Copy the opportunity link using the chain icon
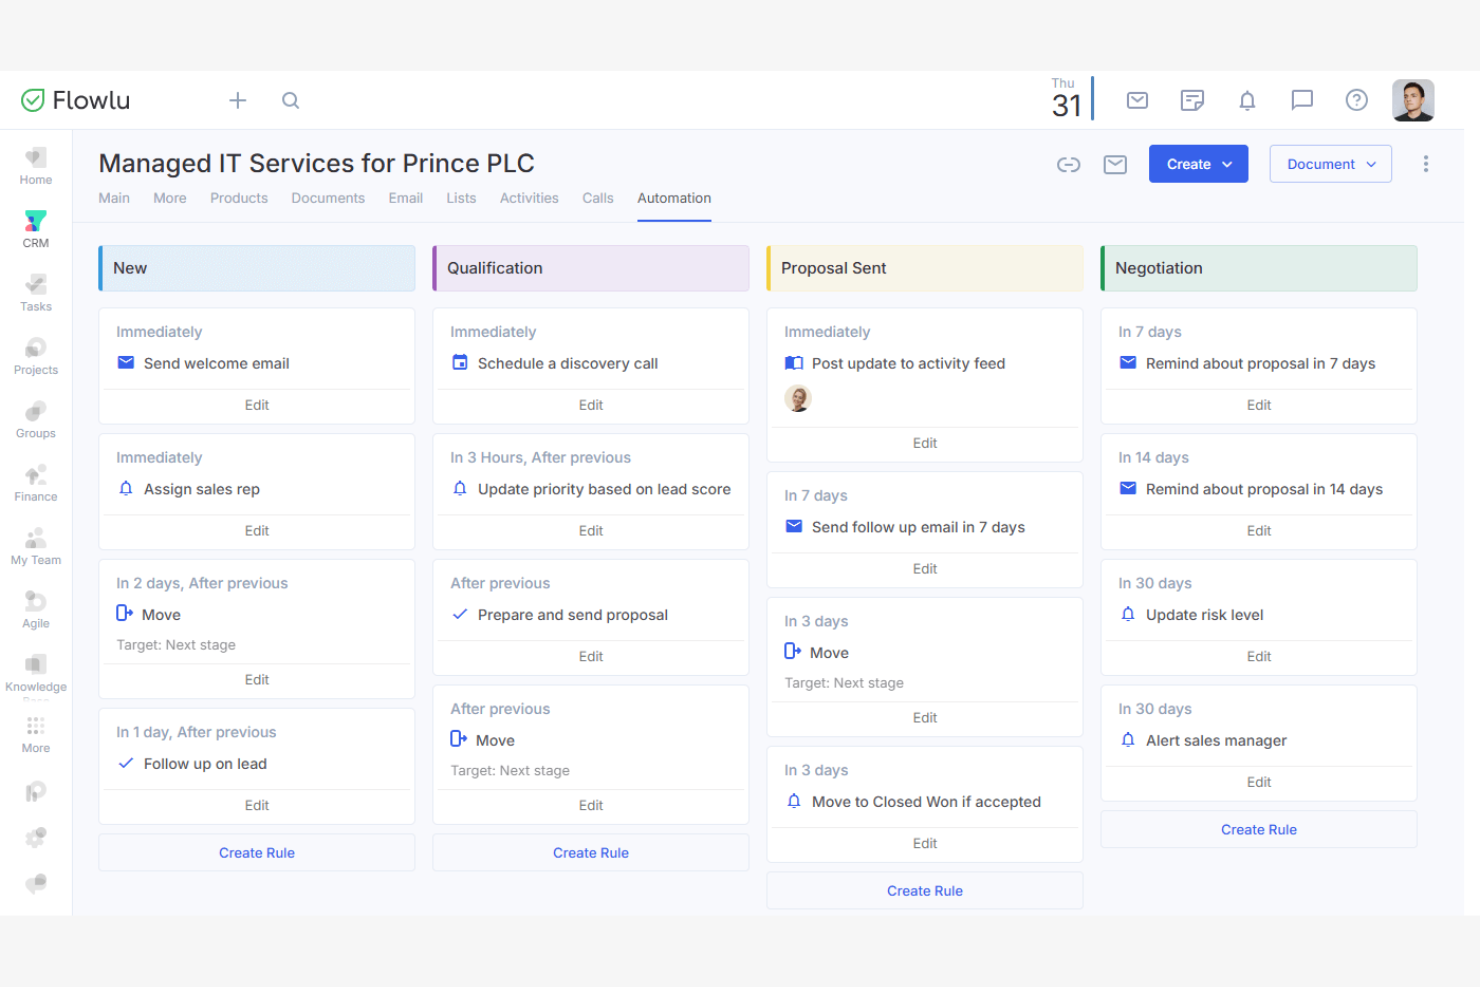Viewport: 1480px width, 987px height. (x=1068, y=164)
